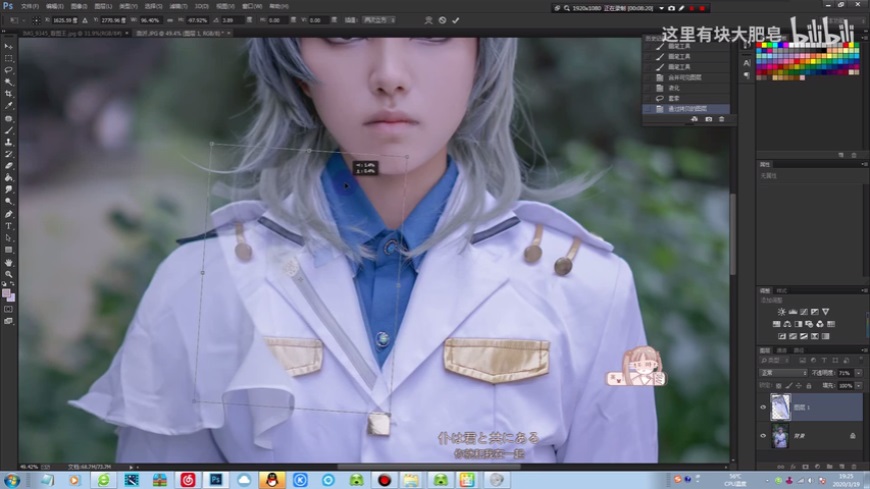This screenshot has height=489, width=870.
Task: Open the Properties panel flyout menu
Action: pyautogui.click(x=863, y=165)
